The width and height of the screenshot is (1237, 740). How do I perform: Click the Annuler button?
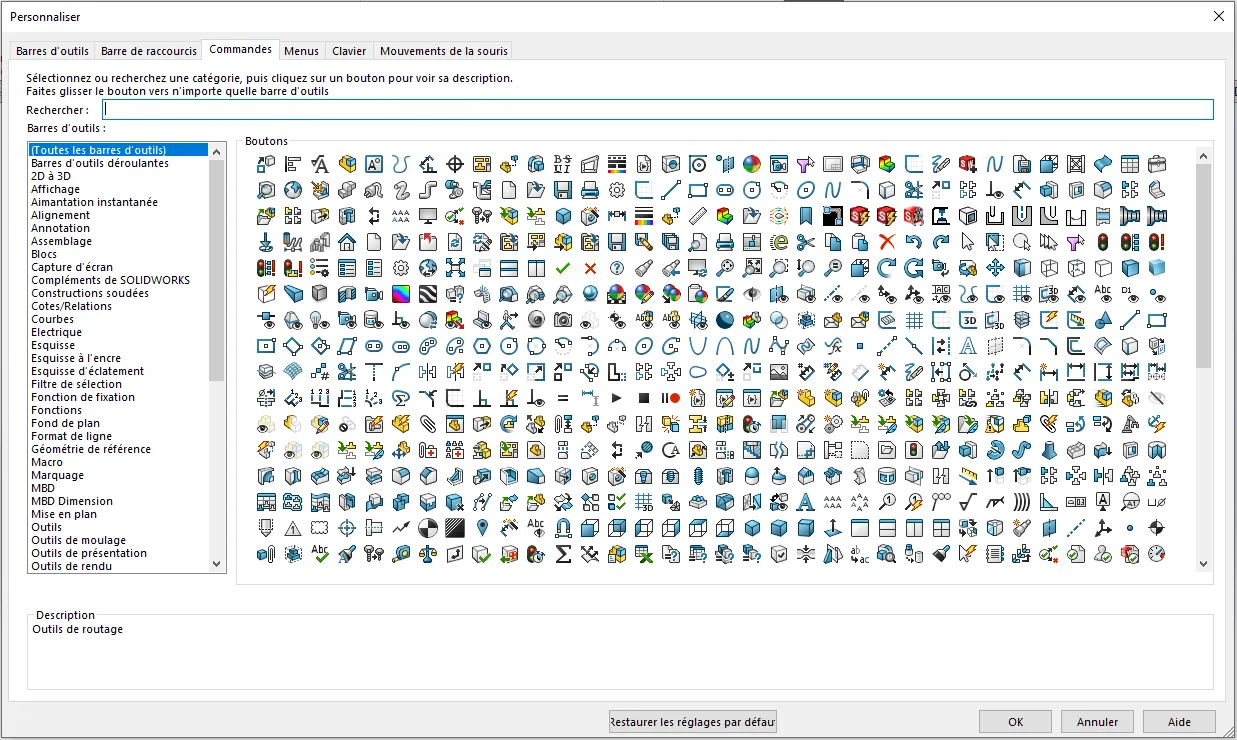click(x=1097, y=721)
